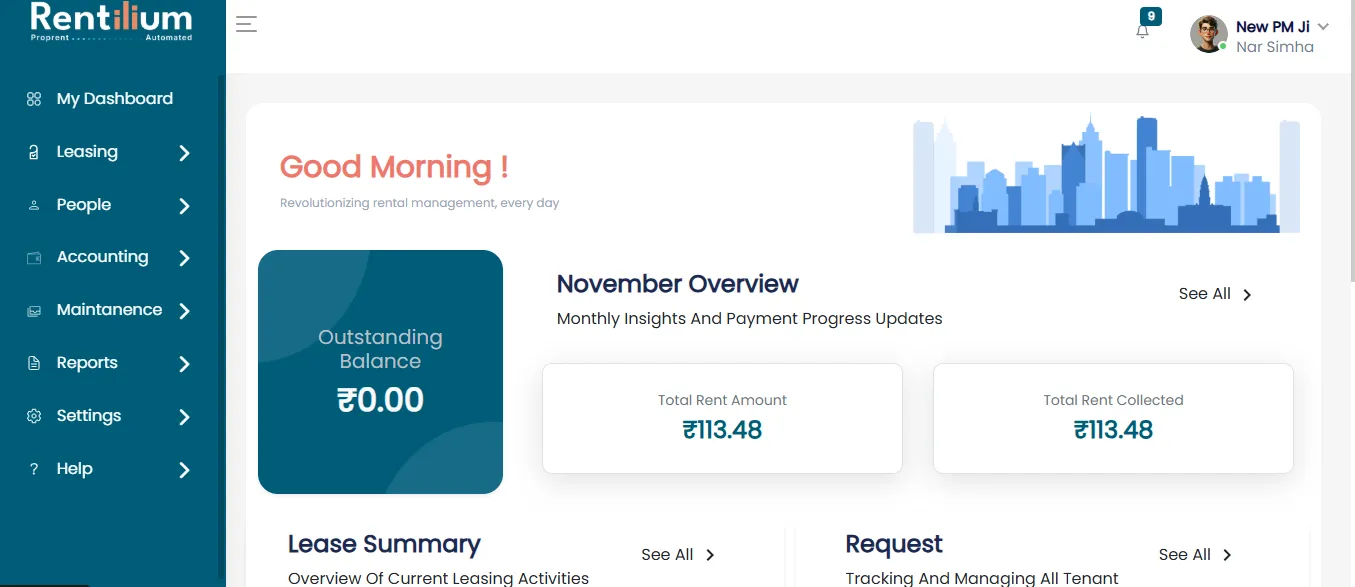Click the Outstanding Balance card

click(380, 372)
